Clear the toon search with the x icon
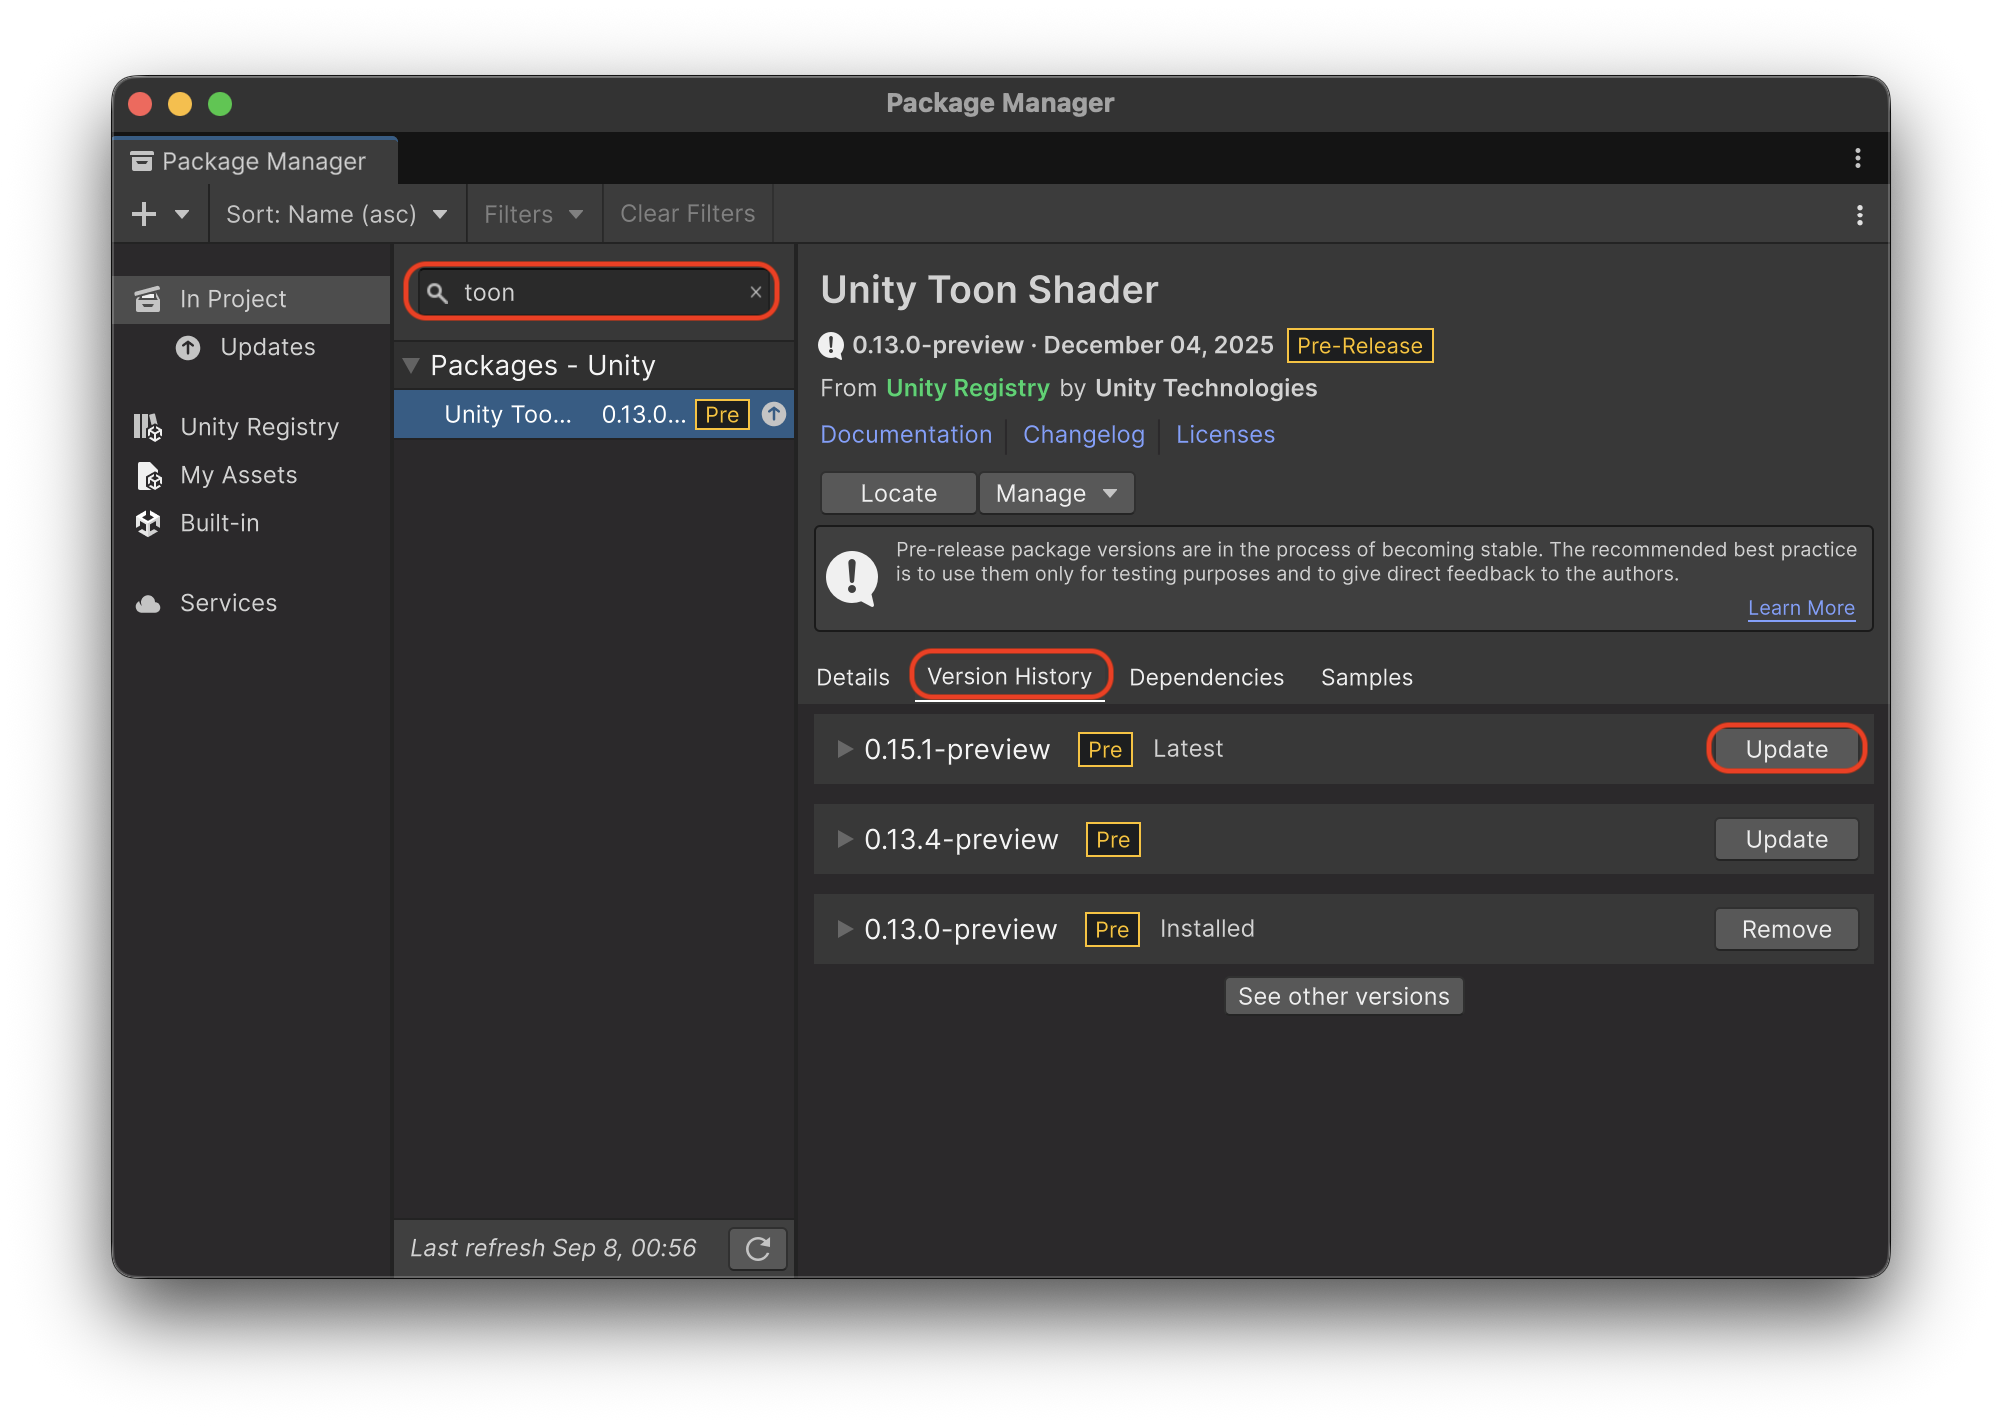This screenshot has height=1426, width=2002. pyautogui.click(x=756, y=292)
